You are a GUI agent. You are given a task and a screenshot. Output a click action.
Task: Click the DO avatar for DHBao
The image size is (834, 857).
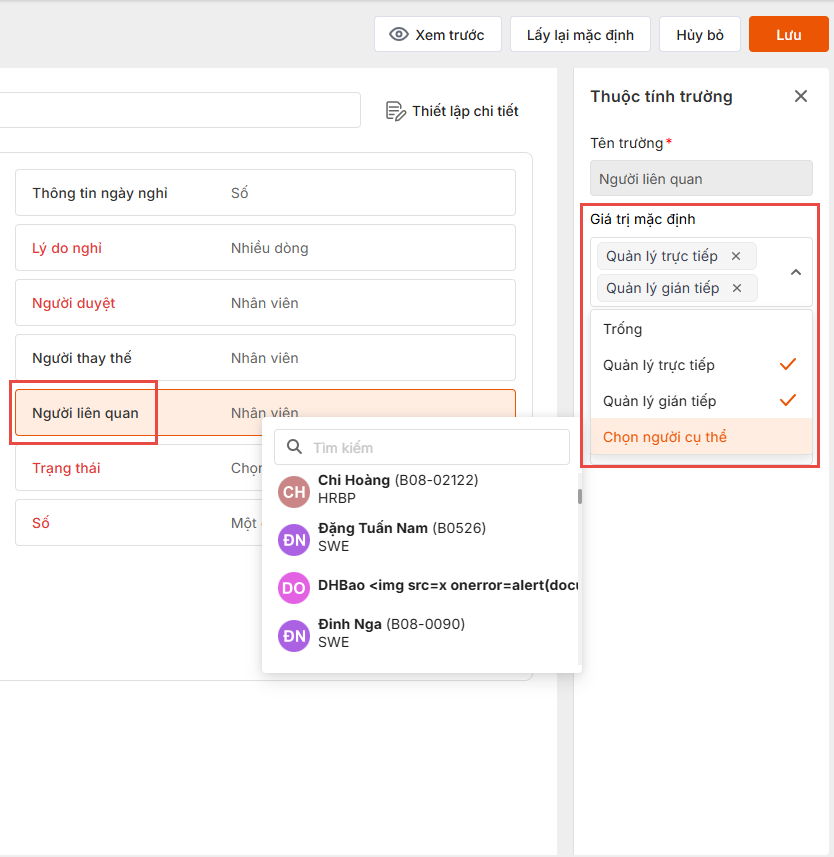tap(294, 587)
